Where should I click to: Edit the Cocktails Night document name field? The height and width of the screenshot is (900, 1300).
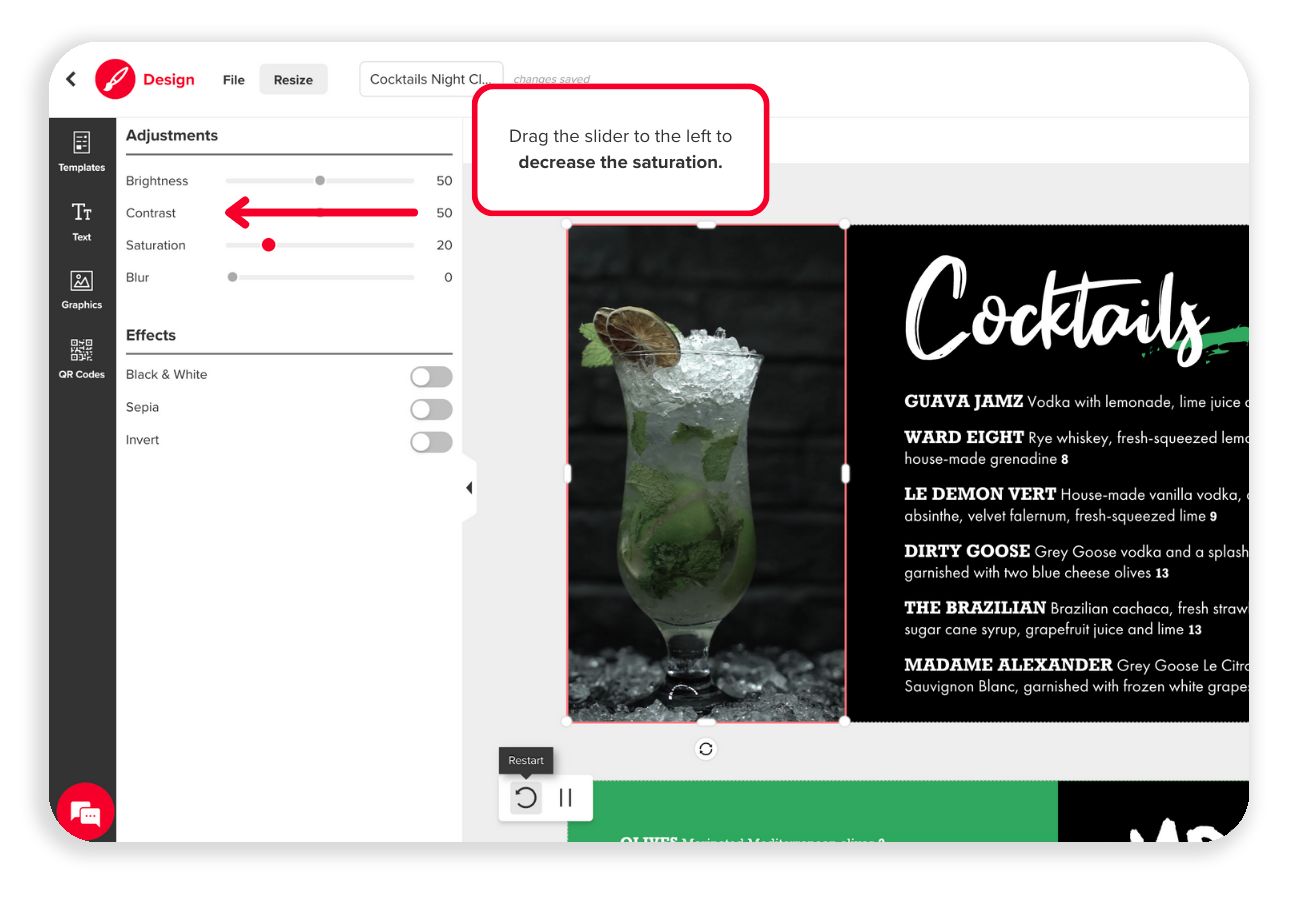tap(431, 79)
